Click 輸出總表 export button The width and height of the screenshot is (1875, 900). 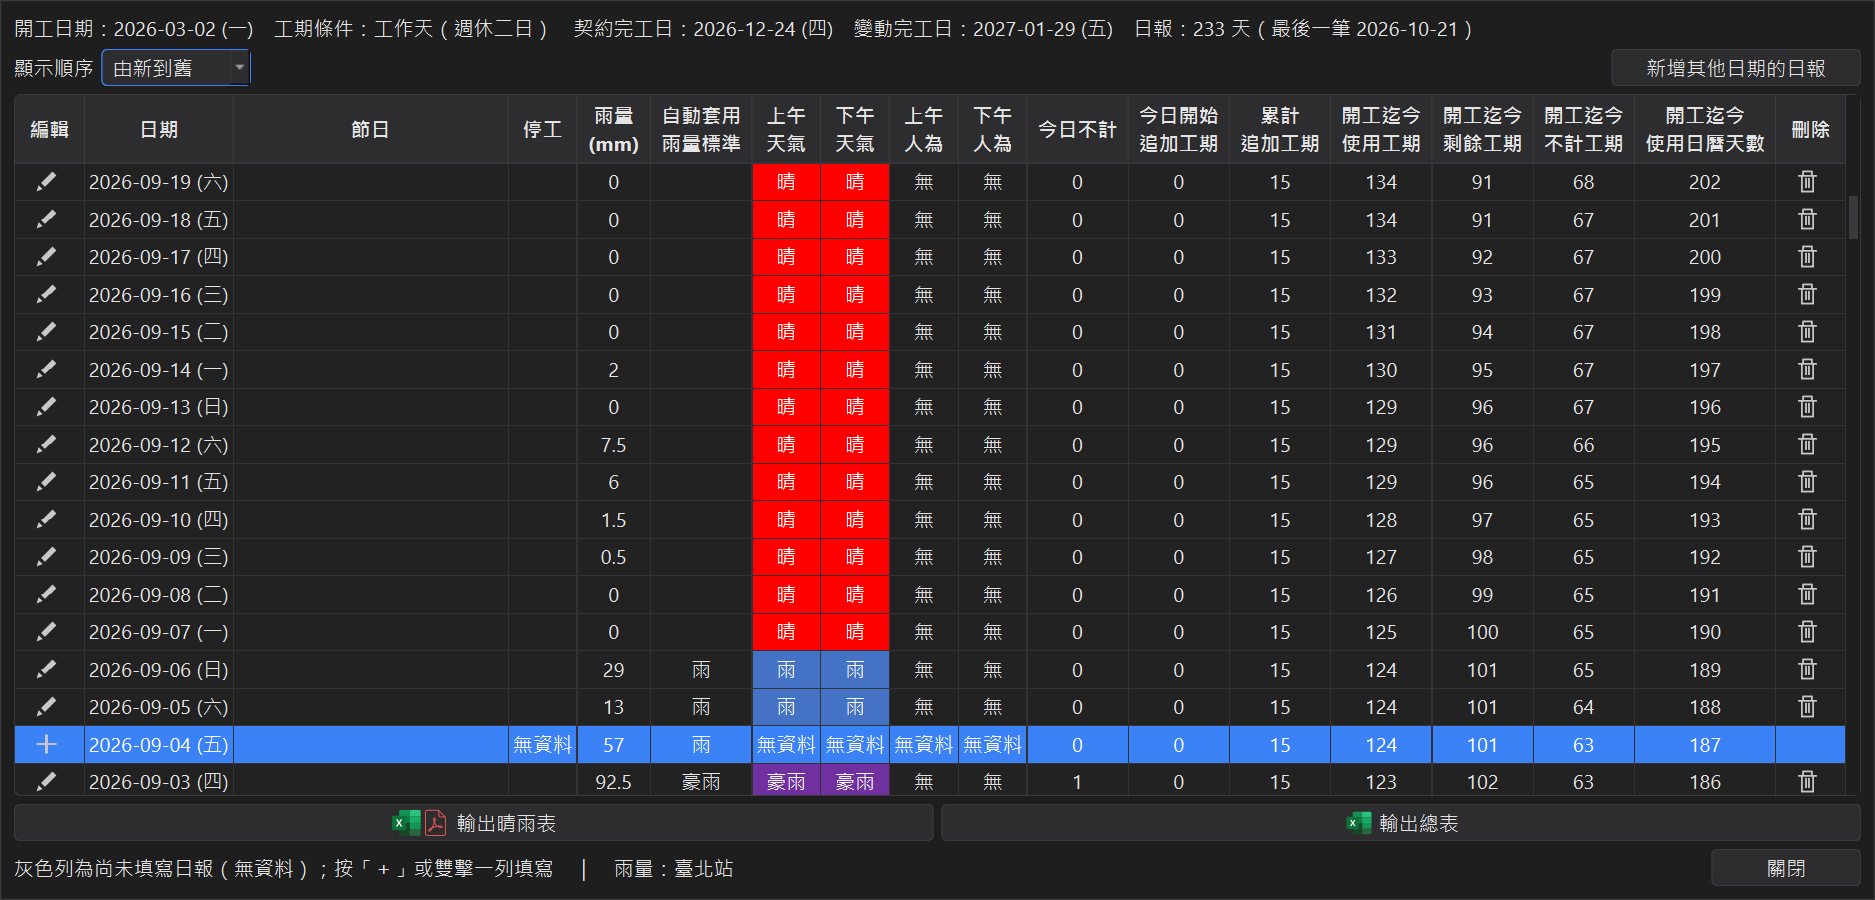1401,823
